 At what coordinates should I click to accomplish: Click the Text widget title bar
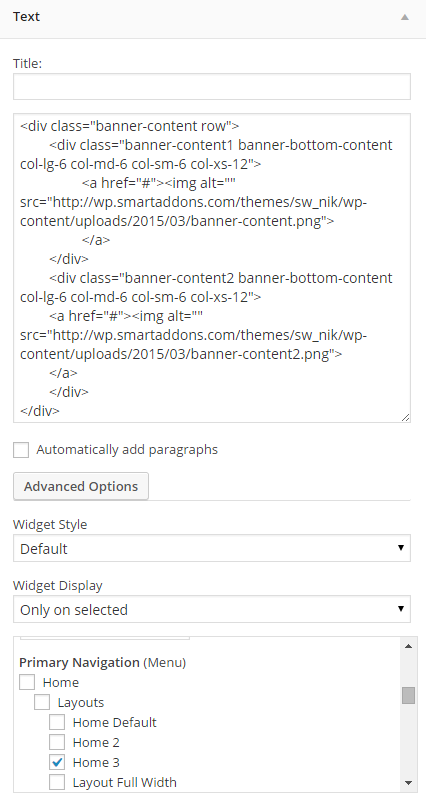click(213, 19)
